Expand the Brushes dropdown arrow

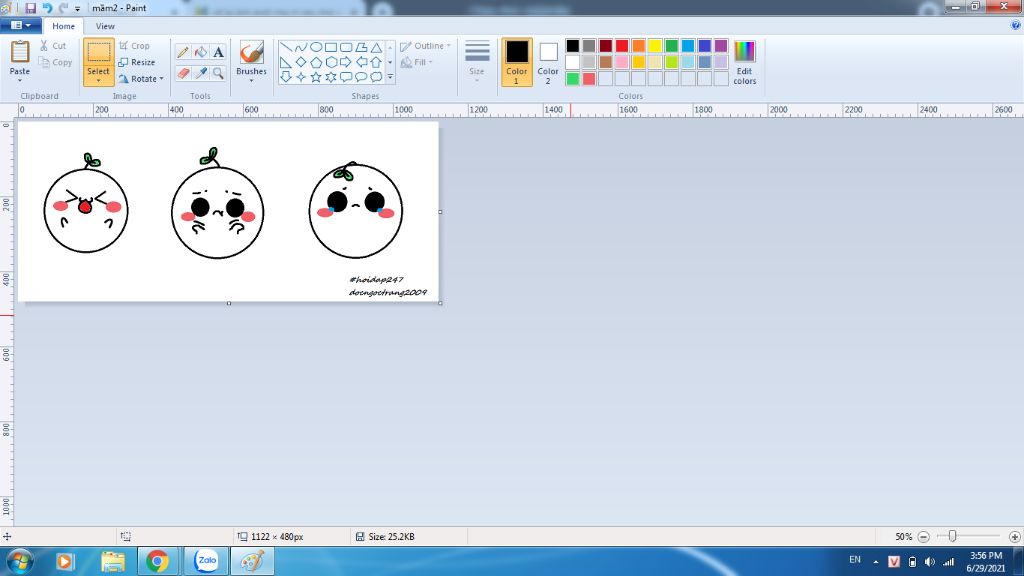(x=251, y=80)
